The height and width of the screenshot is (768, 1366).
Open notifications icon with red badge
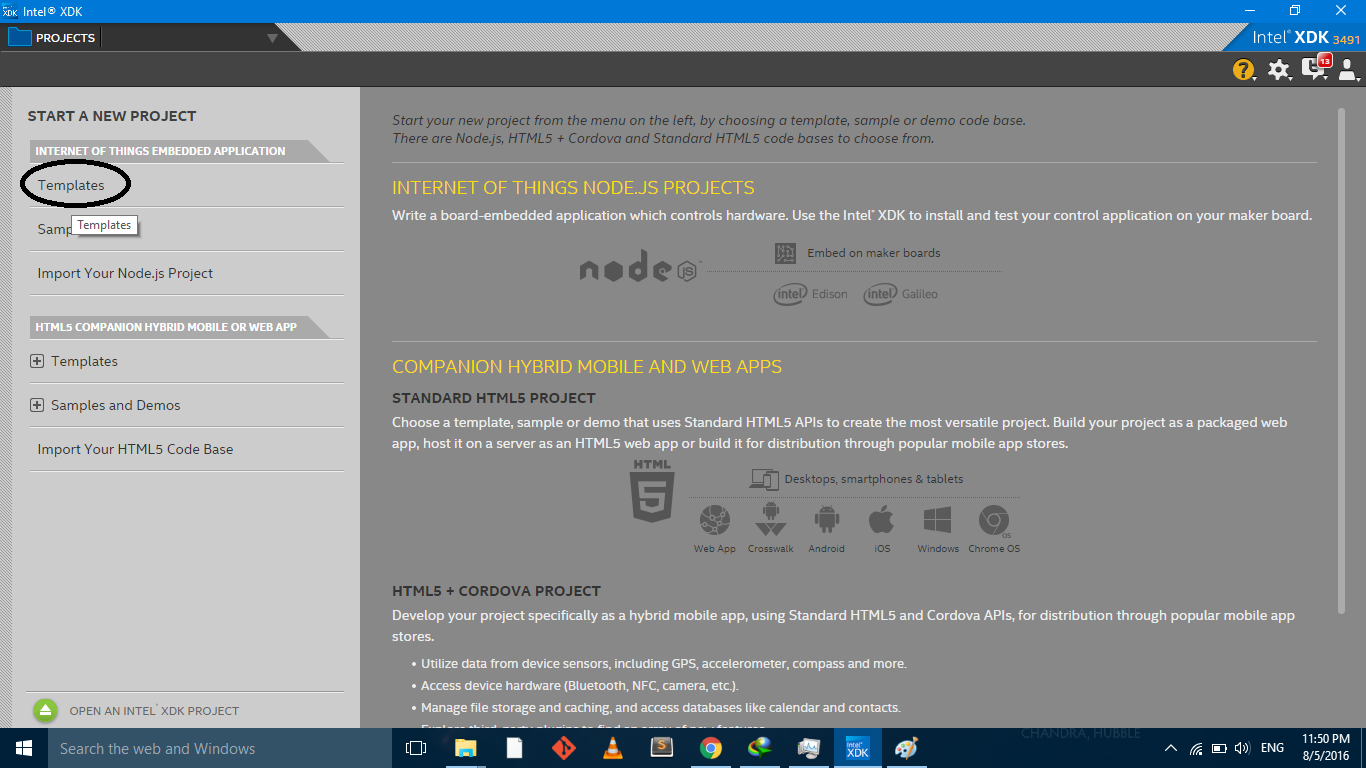tap(1315, 67)
